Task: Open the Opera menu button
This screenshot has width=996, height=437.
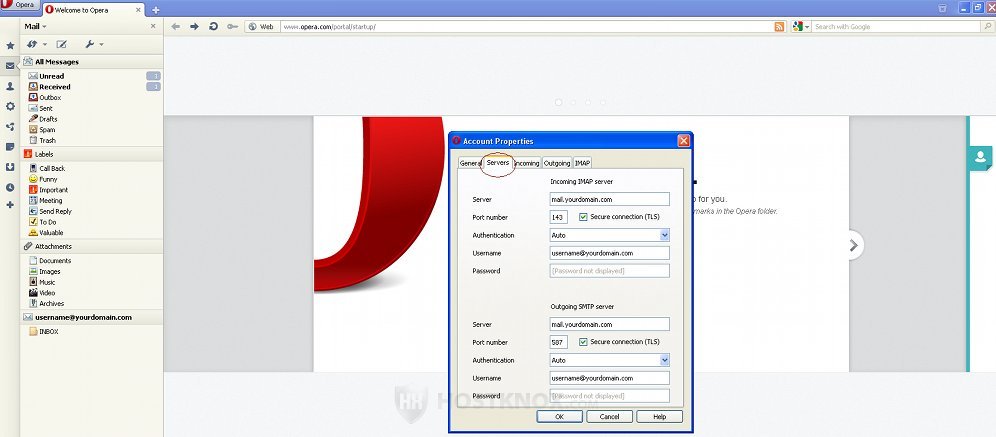Action: click(20, 5)
